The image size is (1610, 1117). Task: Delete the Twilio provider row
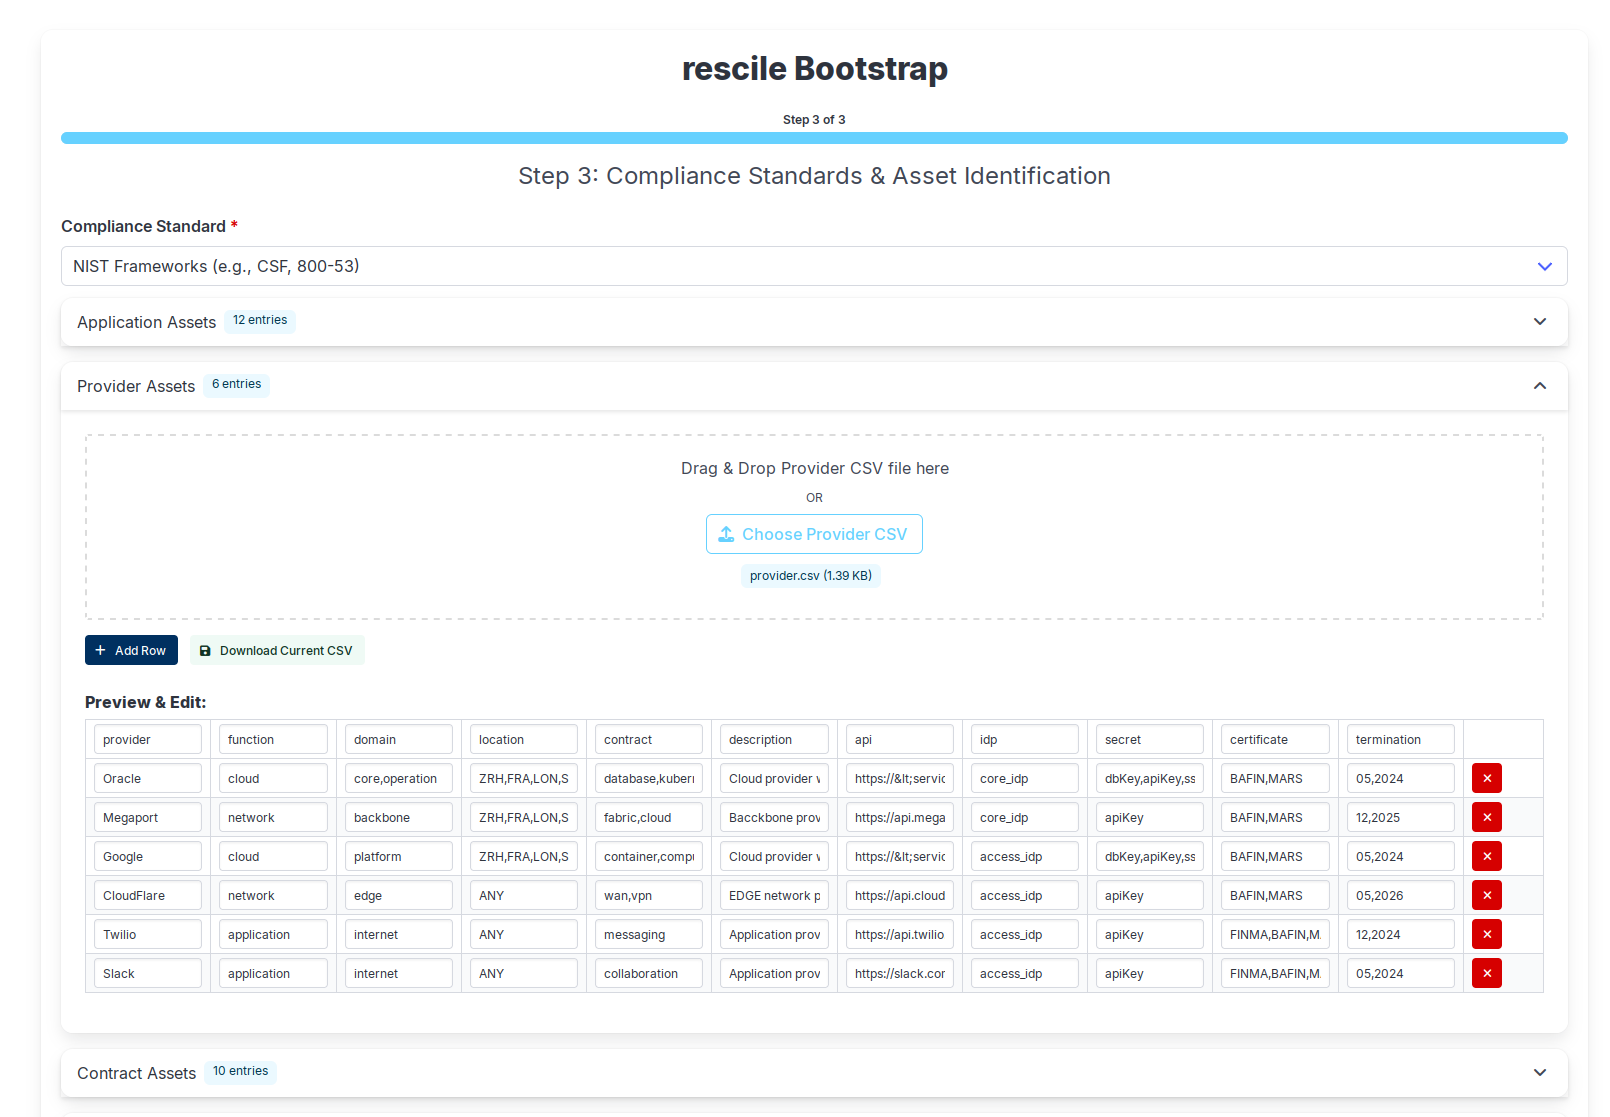tap(1486, 934)
